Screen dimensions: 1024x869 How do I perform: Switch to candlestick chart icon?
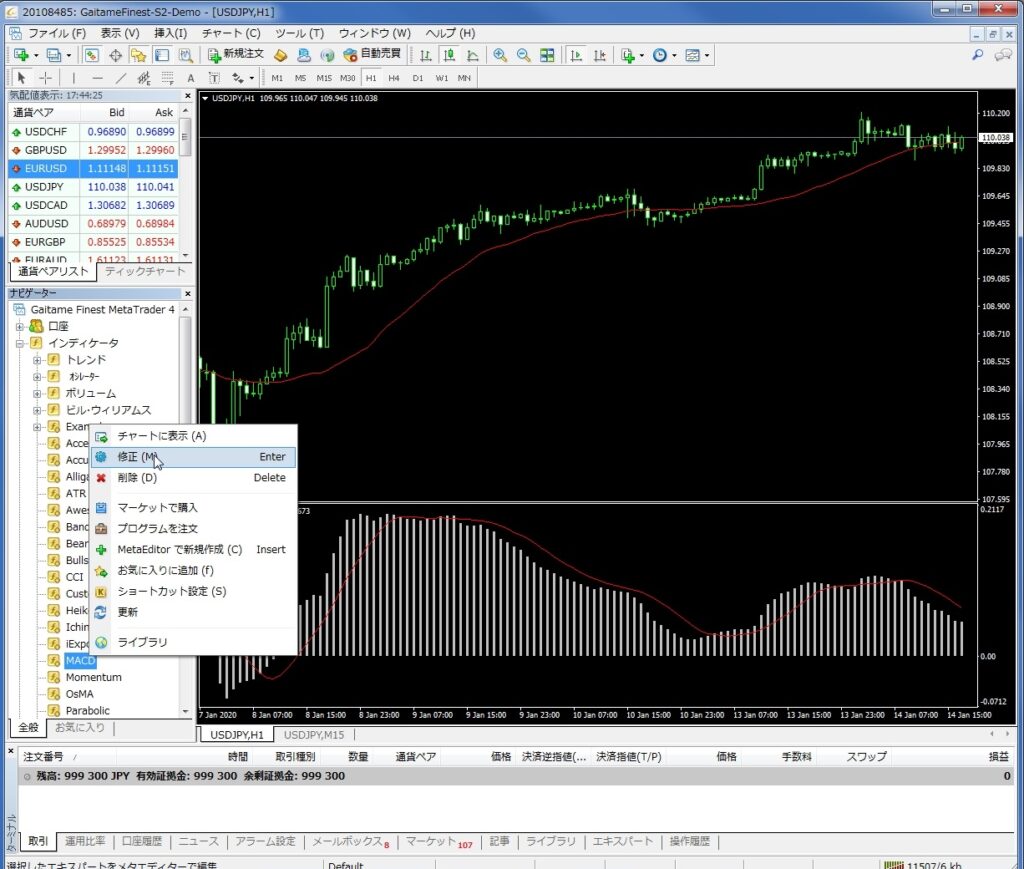click(x=449, y=55)
